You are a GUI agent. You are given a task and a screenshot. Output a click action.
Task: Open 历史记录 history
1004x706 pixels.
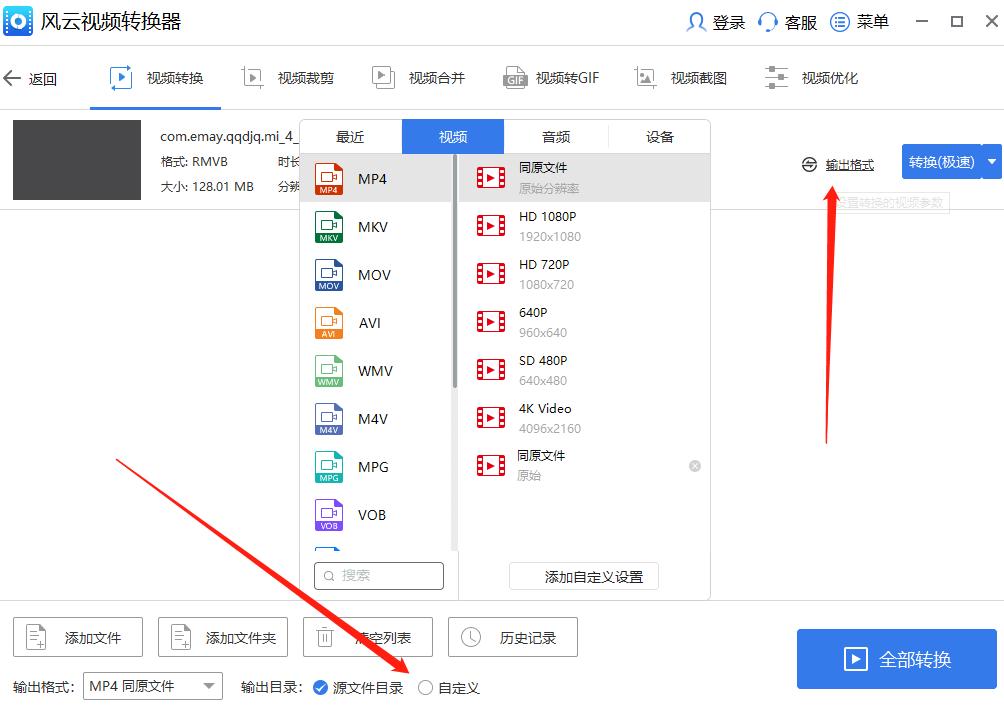[512, 637]
